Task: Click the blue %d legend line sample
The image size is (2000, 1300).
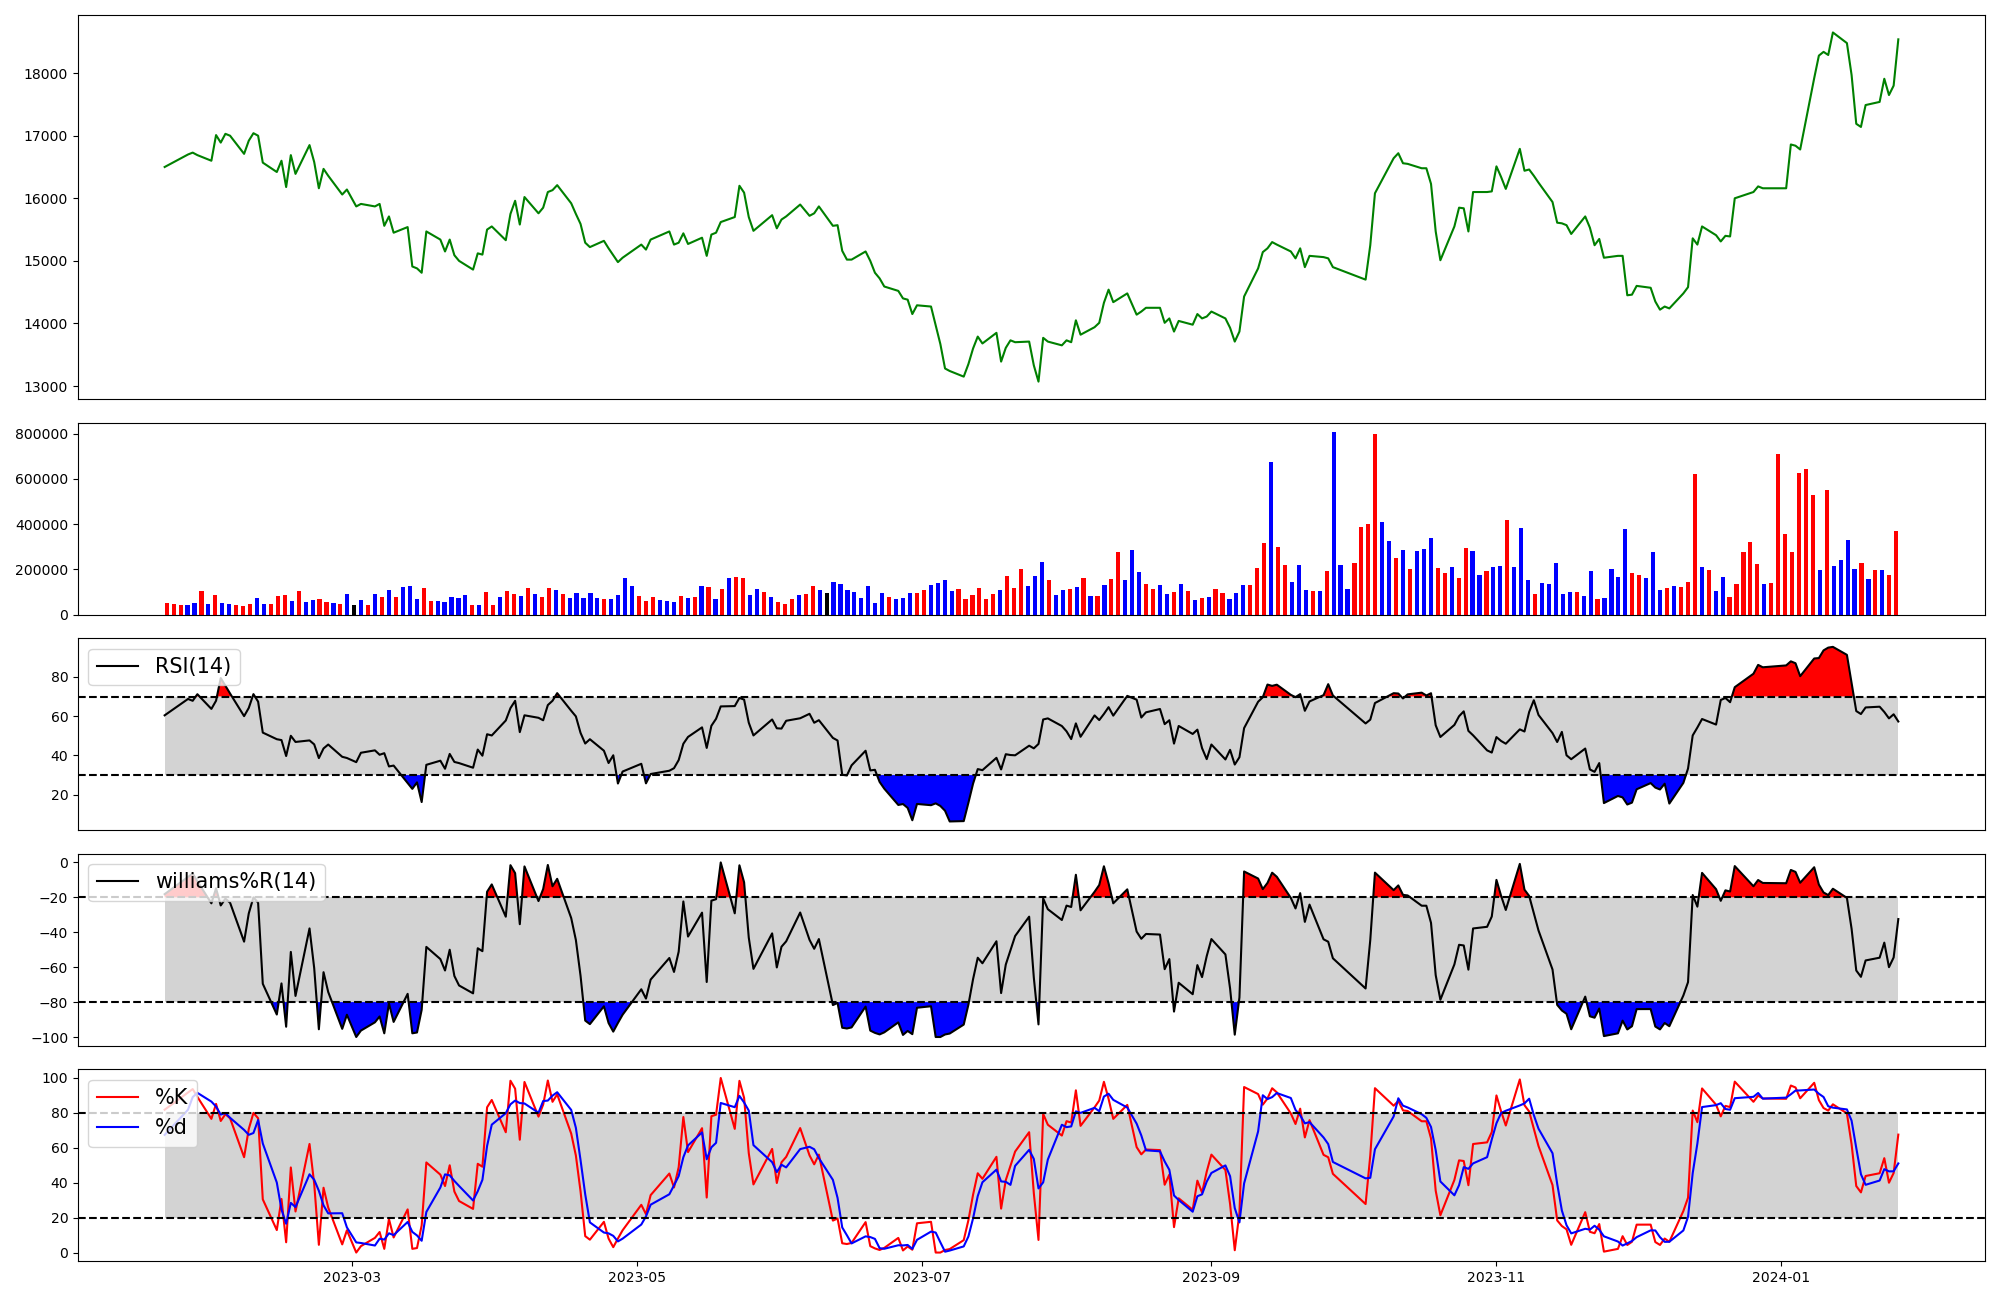Action: click(115, 1127)
